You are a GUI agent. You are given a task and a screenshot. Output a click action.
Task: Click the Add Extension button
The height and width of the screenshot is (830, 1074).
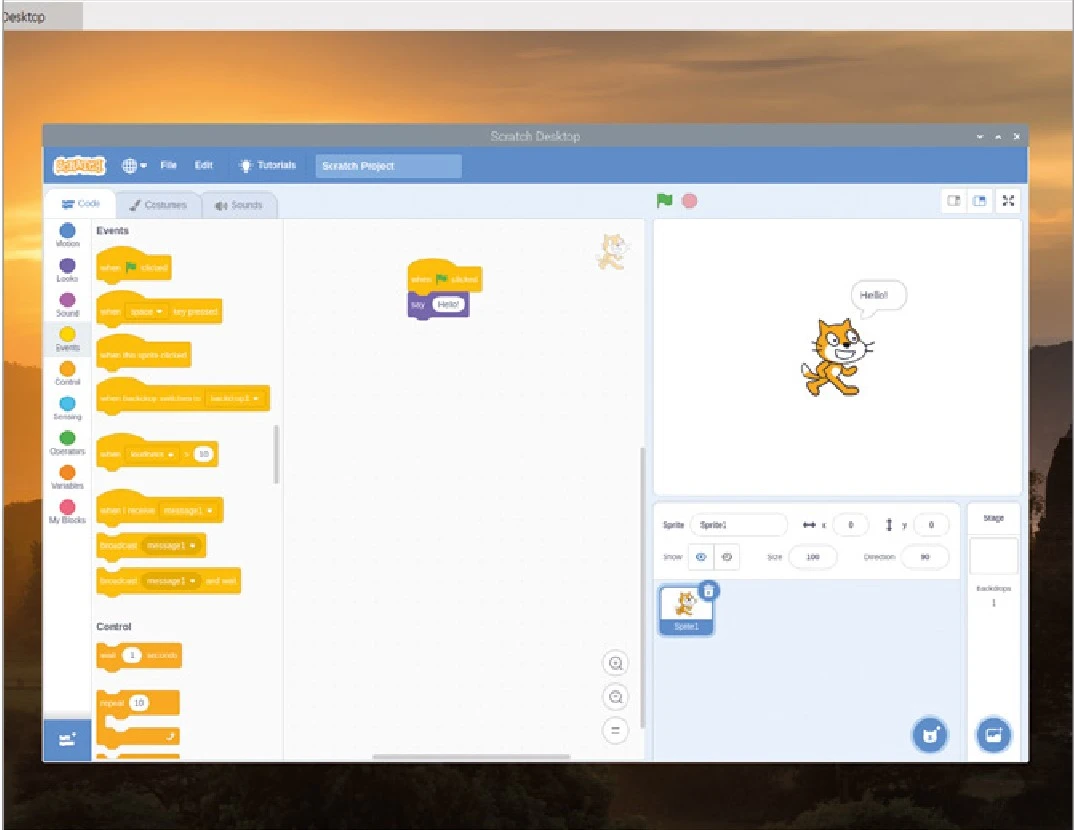(67, 740)
